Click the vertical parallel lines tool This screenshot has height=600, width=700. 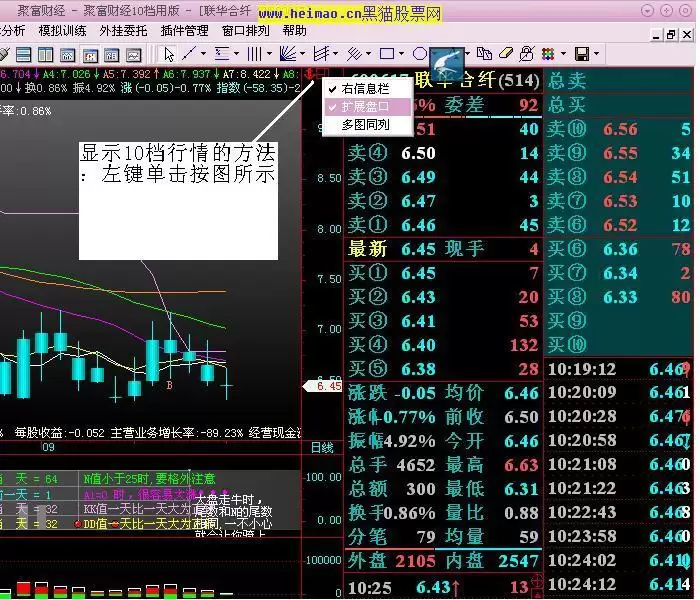tap(255, 53)
